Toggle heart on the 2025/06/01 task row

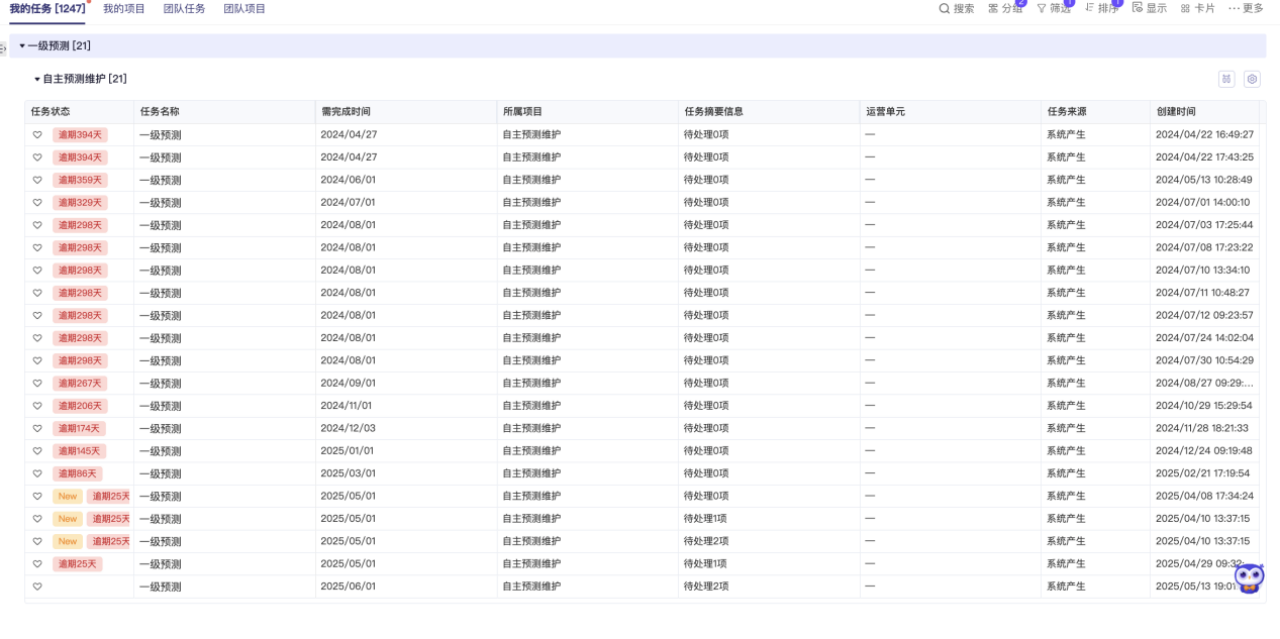point(37,587)
